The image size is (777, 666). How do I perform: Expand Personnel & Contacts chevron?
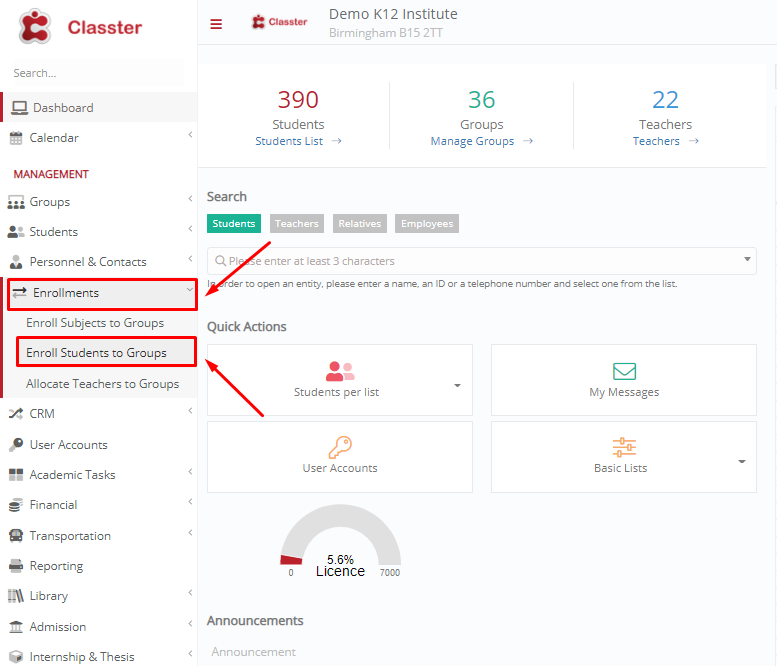190,259
